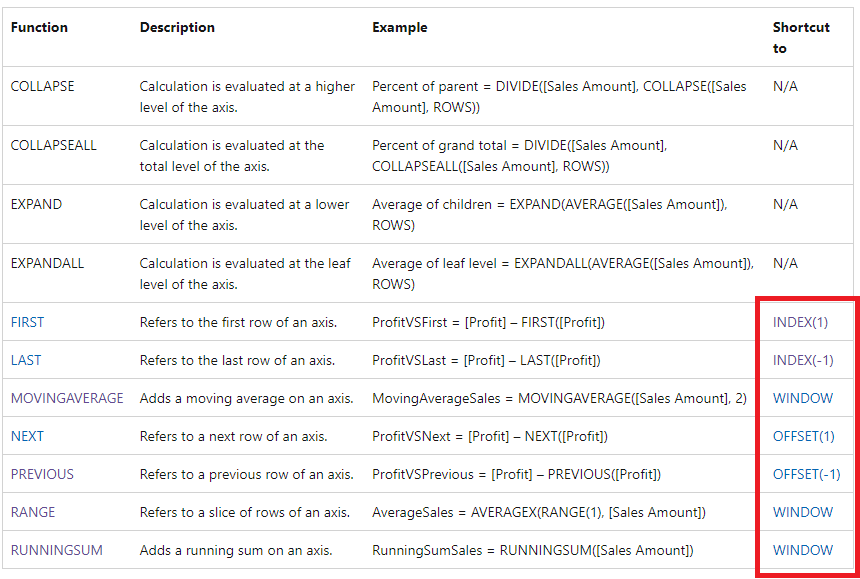Follow the OFFSET(-1) shortcut link
Viewport: 860px width, 579px height.
point(806,474)
